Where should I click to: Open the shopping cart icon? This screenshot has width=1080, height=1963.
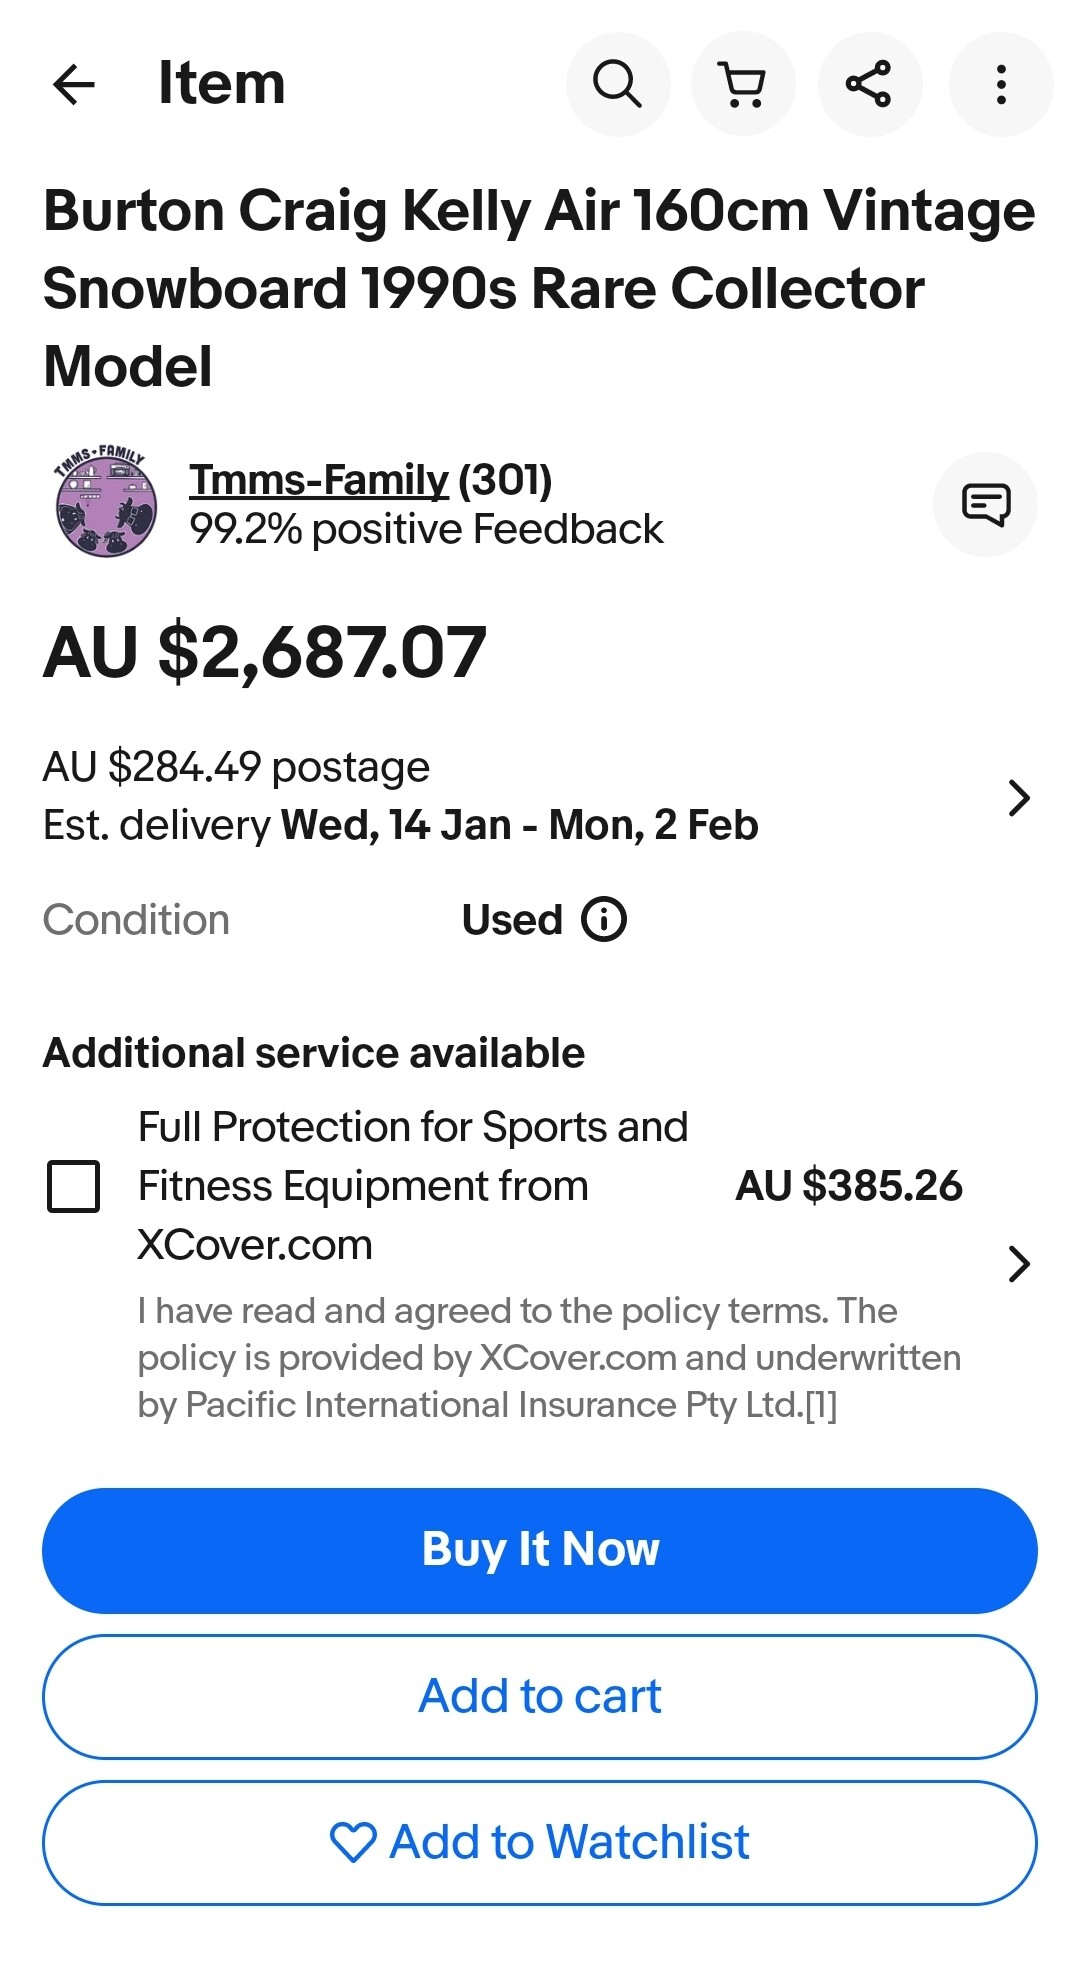[x=743, y=84]
